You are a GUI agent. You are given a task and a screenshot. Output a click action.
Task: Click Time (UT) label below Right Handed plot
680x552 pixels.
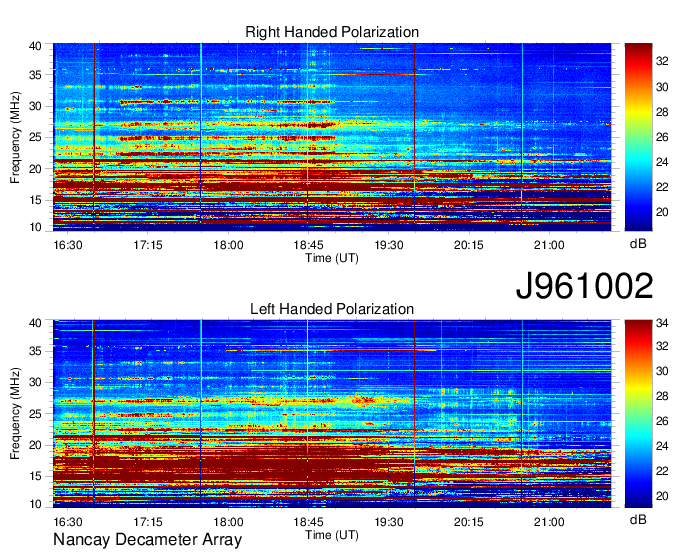point(332,258)
